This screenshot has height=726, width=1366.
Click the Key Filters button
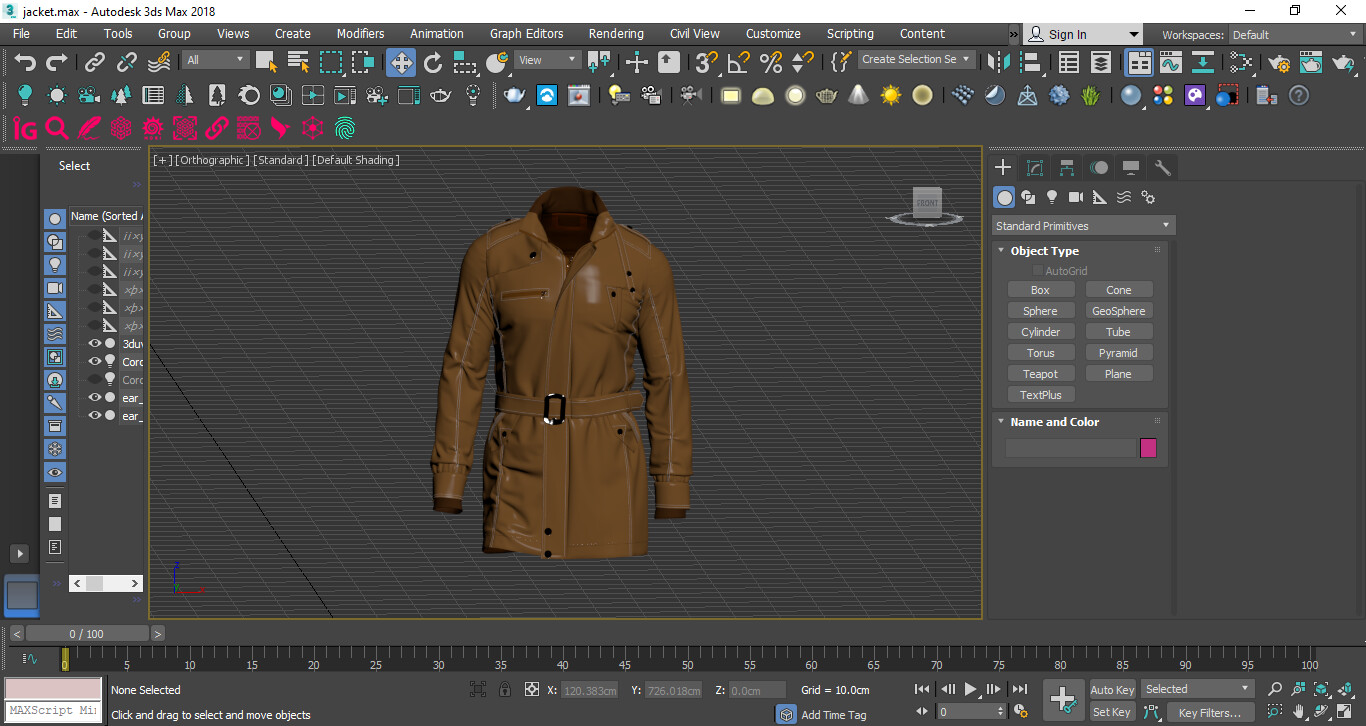coord(1209,712)
